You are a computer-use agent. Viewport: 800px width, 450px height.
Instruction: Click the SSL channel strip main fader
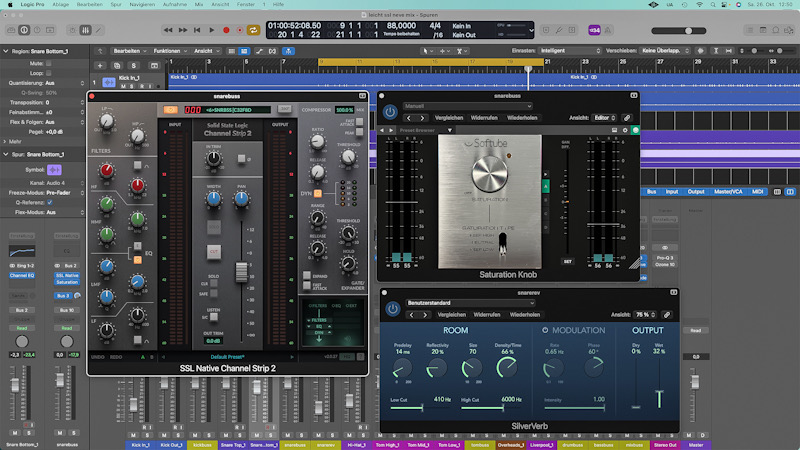click(241, 272)
